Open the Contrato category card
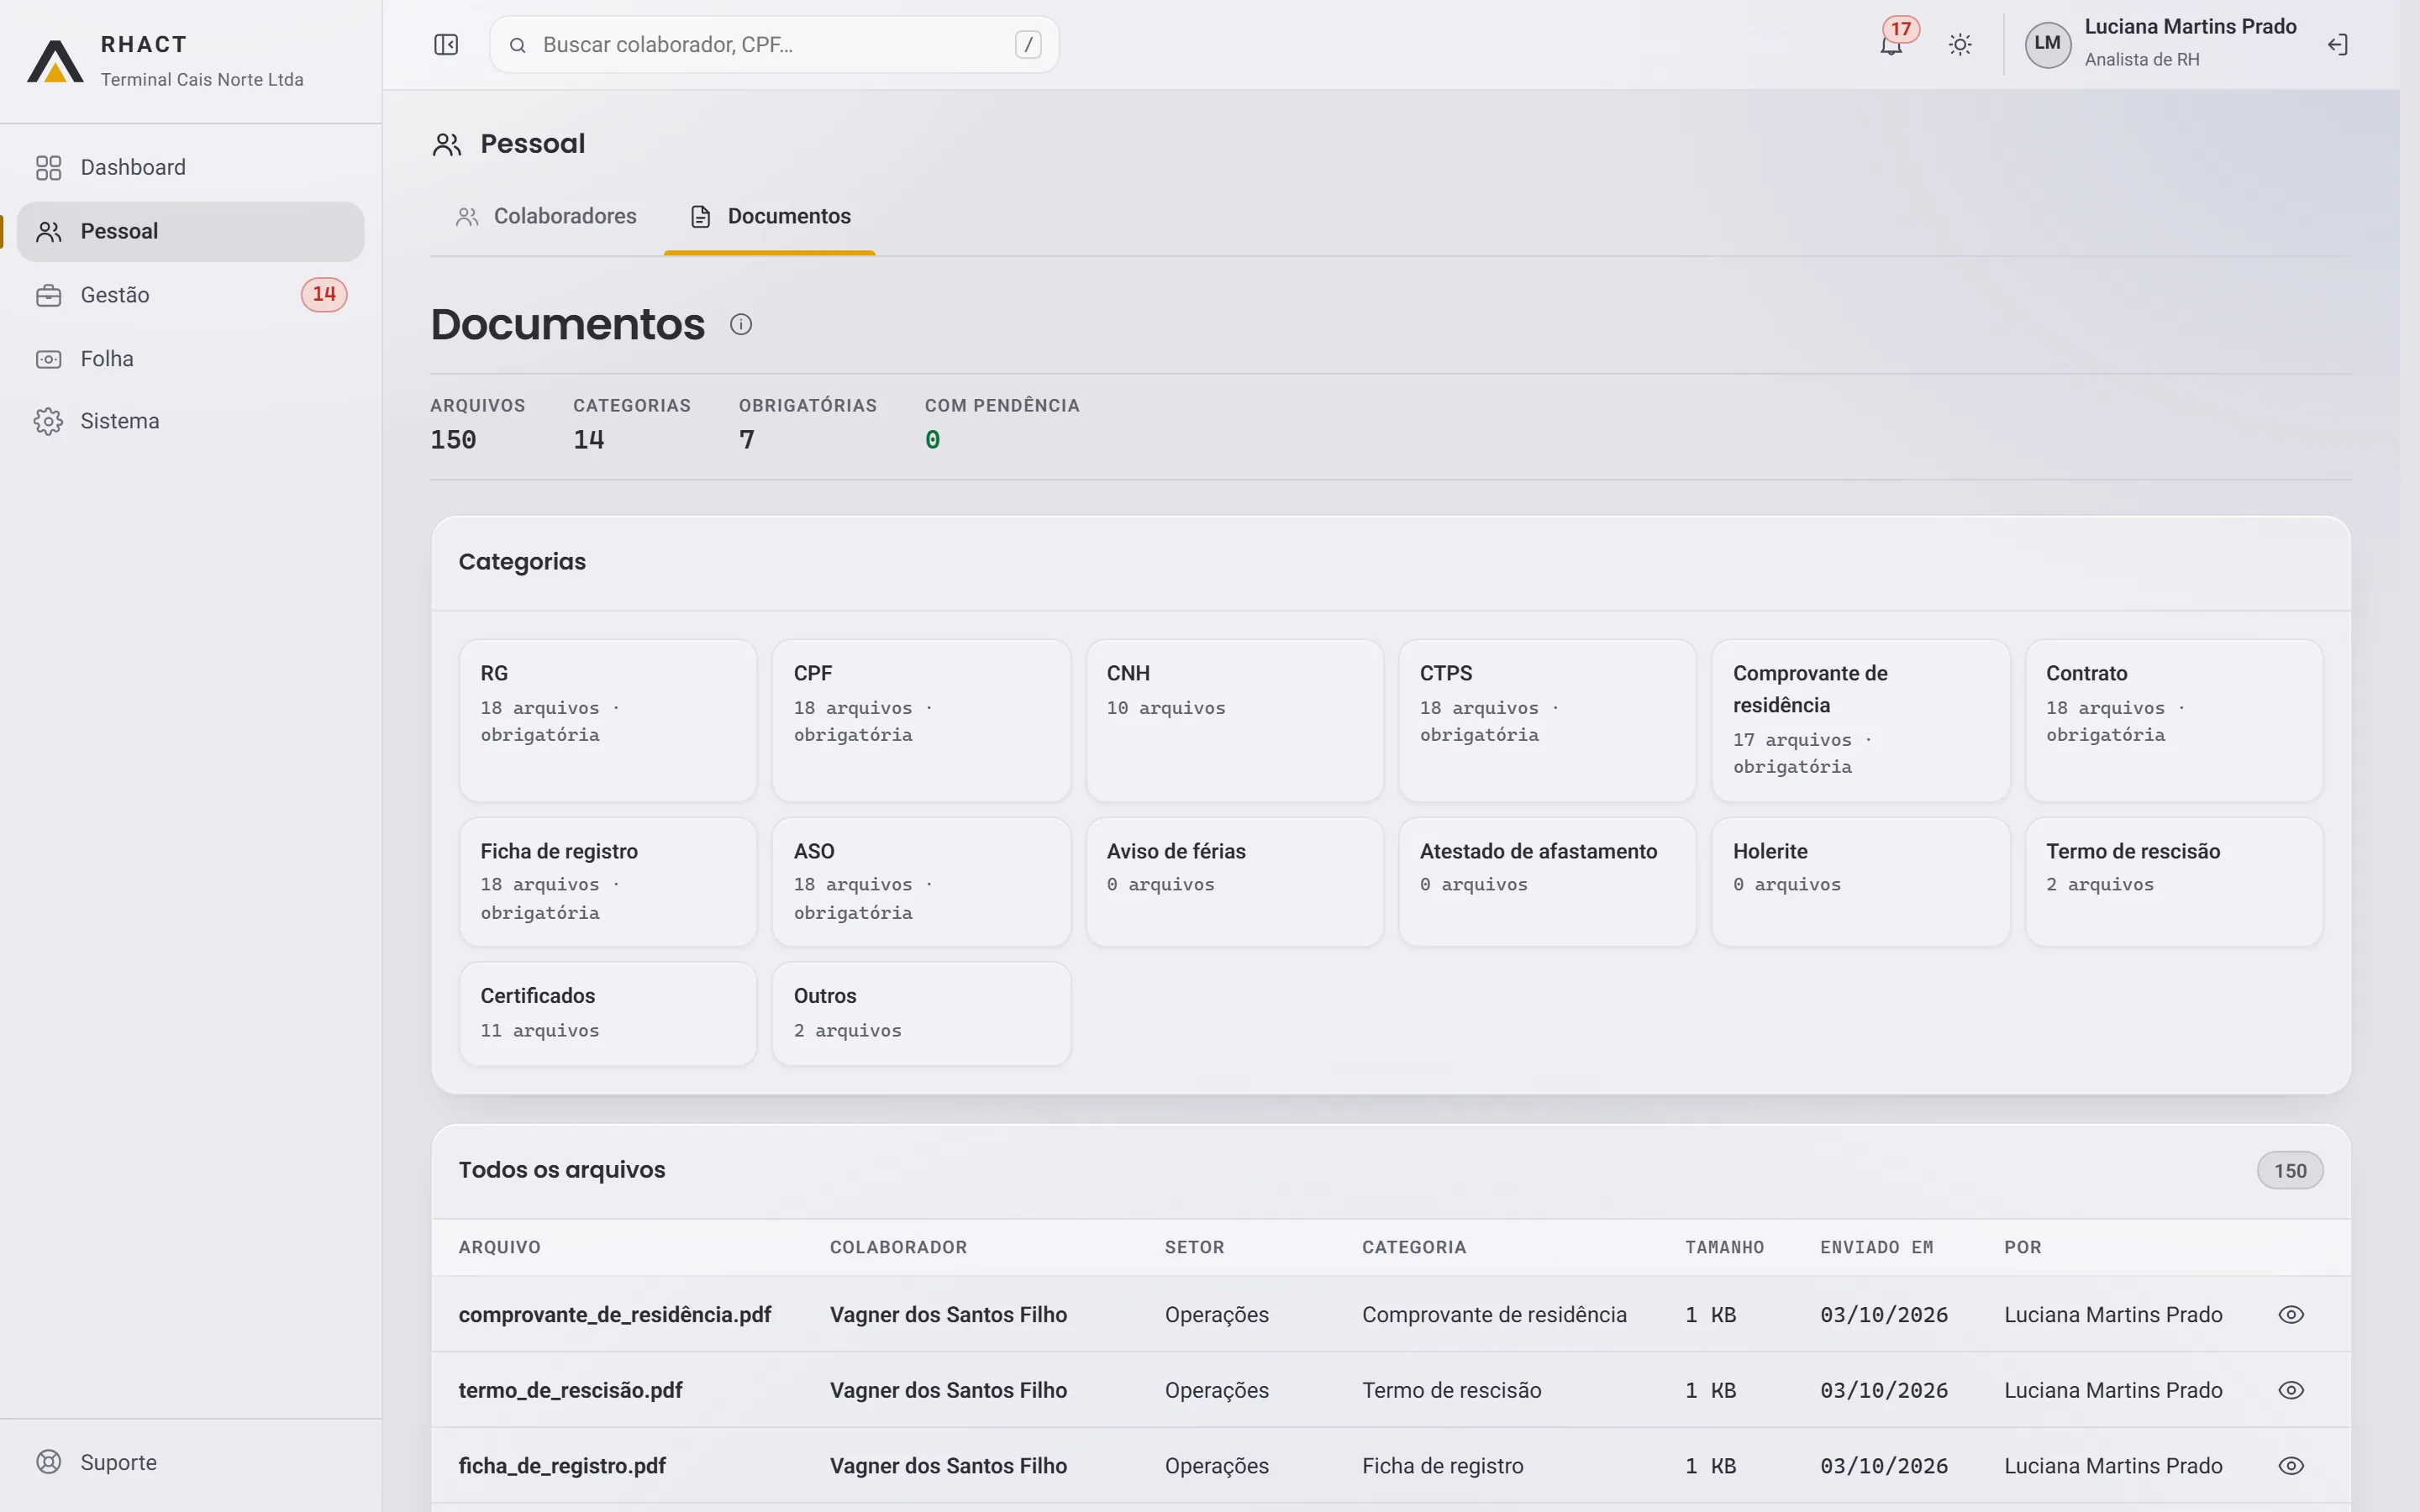Viewport: 2420px width, 1512px height. pyautogui.click(x=2174, y=720)
